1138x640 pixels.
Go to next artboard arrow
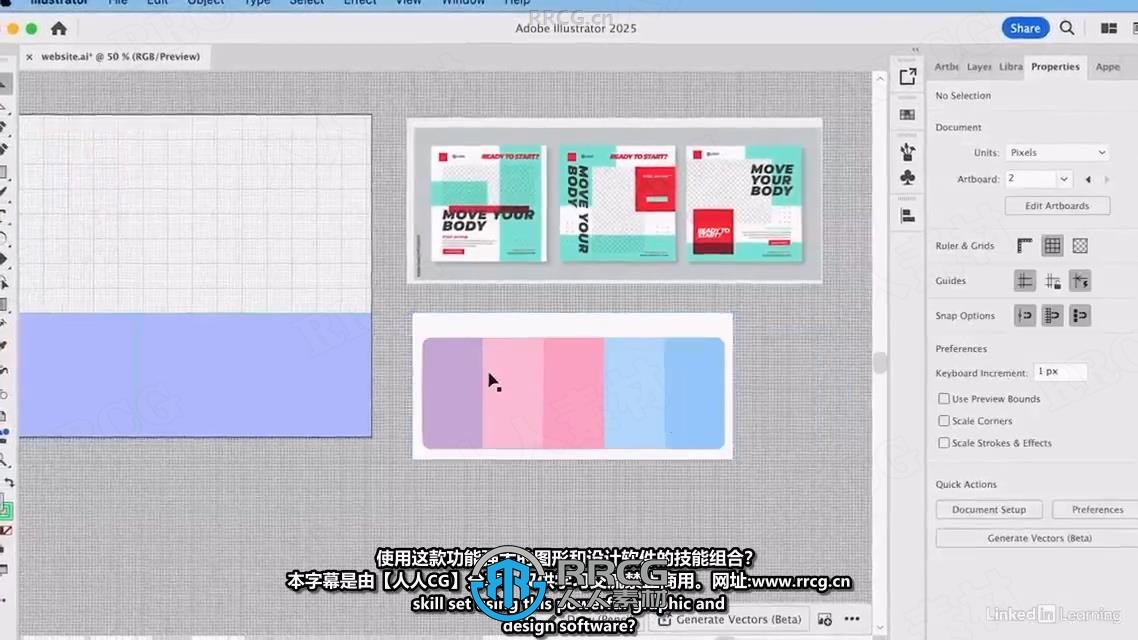[1107, 179]
